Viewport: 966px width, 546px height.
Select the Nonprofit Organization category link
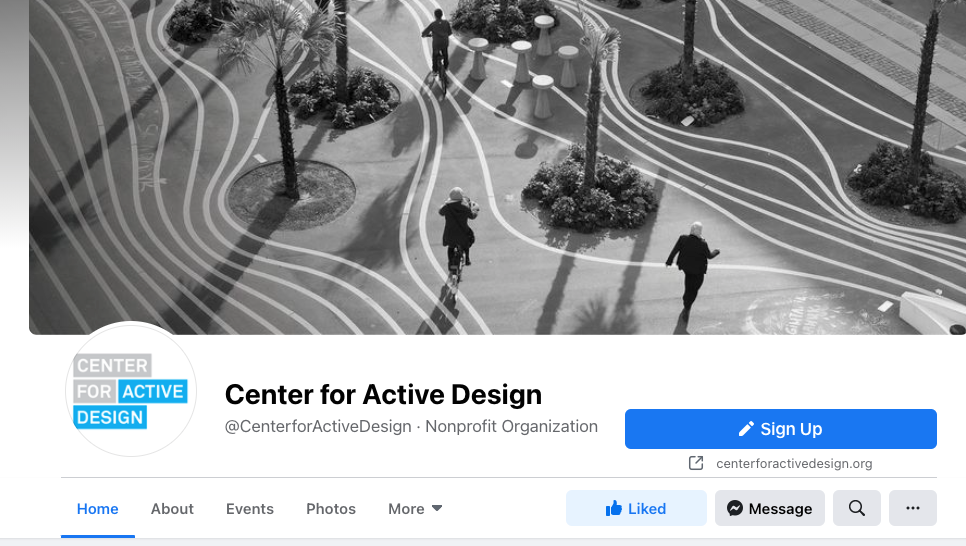coord(511,426)
